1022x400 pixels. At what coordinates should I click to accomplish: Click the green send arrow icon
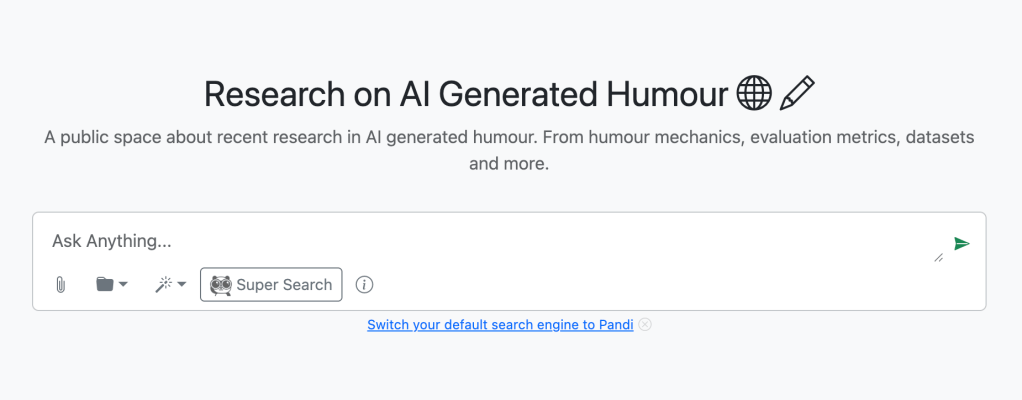pos(961,243)
